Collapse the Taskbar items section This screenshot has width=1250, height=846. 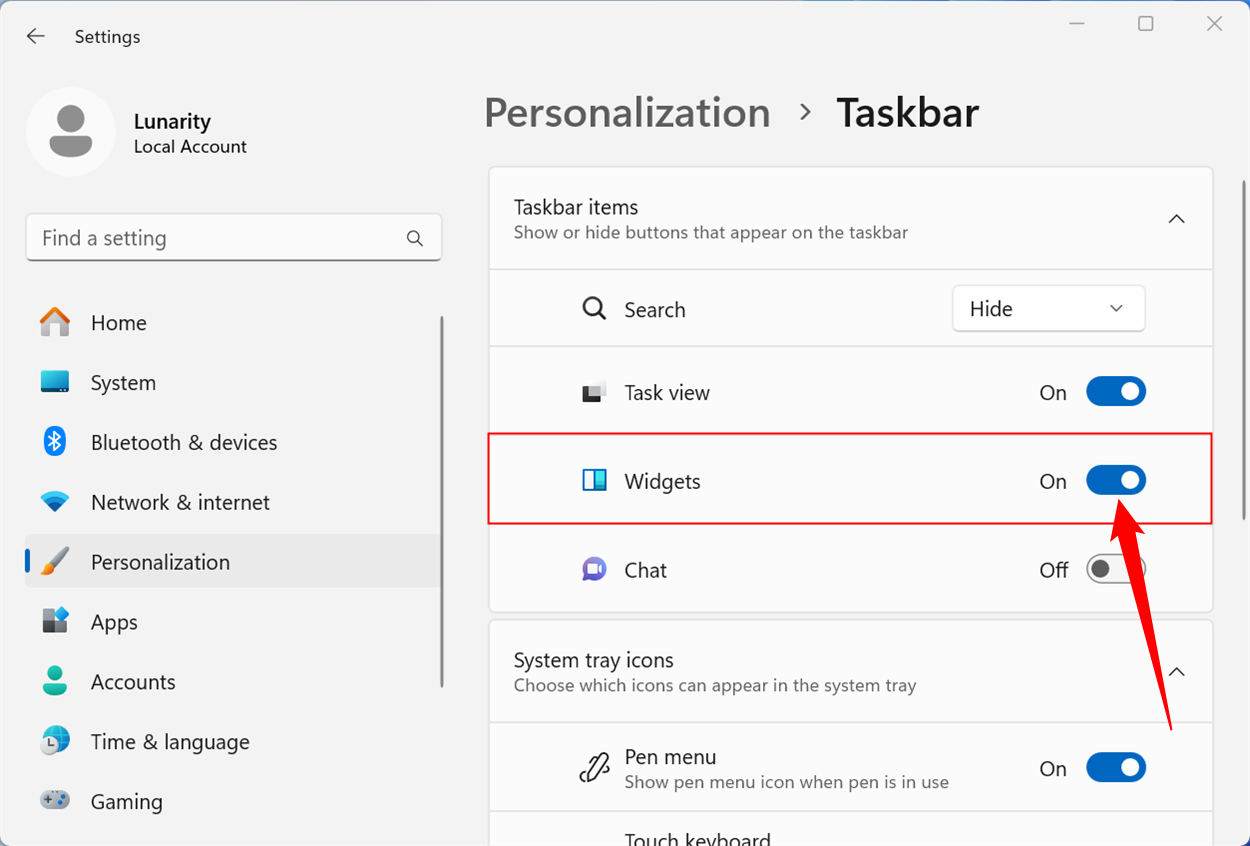(1177, 218)
